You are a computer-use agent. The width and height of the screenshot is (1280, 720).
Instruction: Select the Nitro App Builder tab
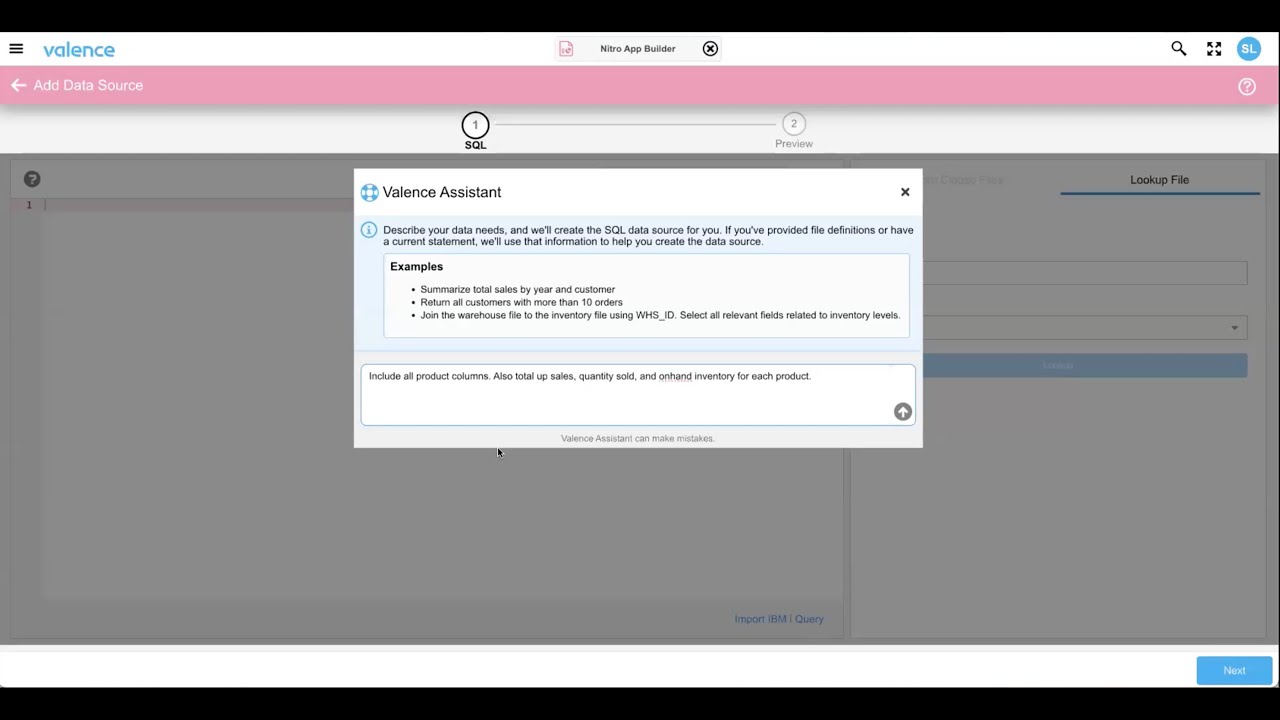[638, 49]
